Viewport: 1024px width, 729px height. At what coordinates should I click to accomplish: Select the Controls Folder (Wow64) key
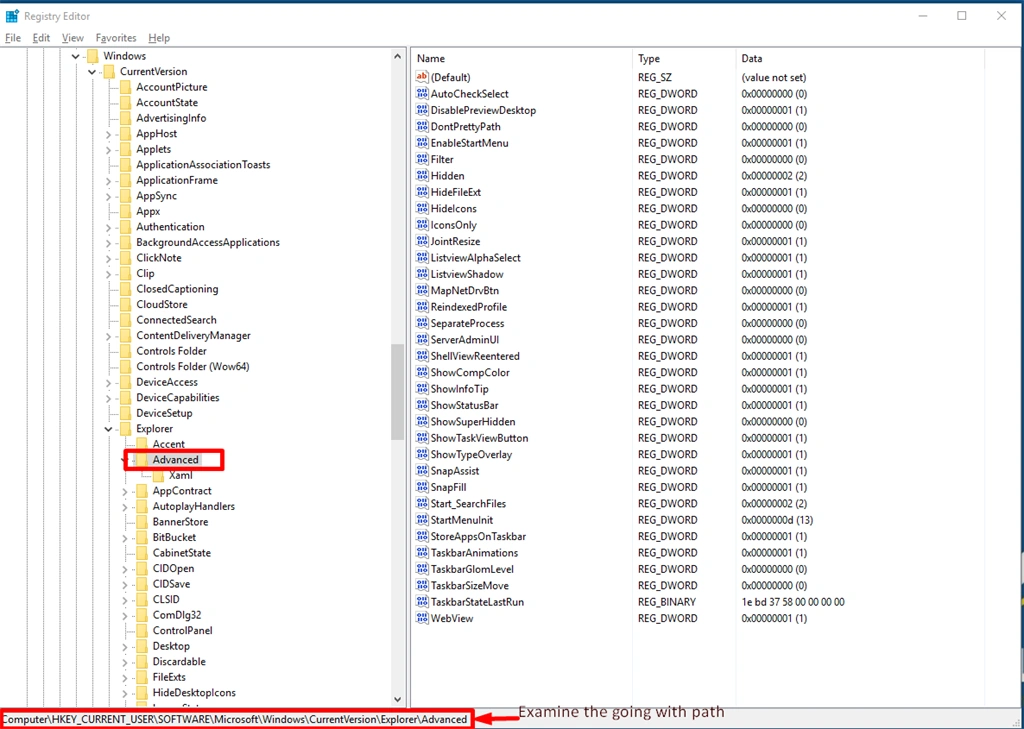(x=193, y=367)
